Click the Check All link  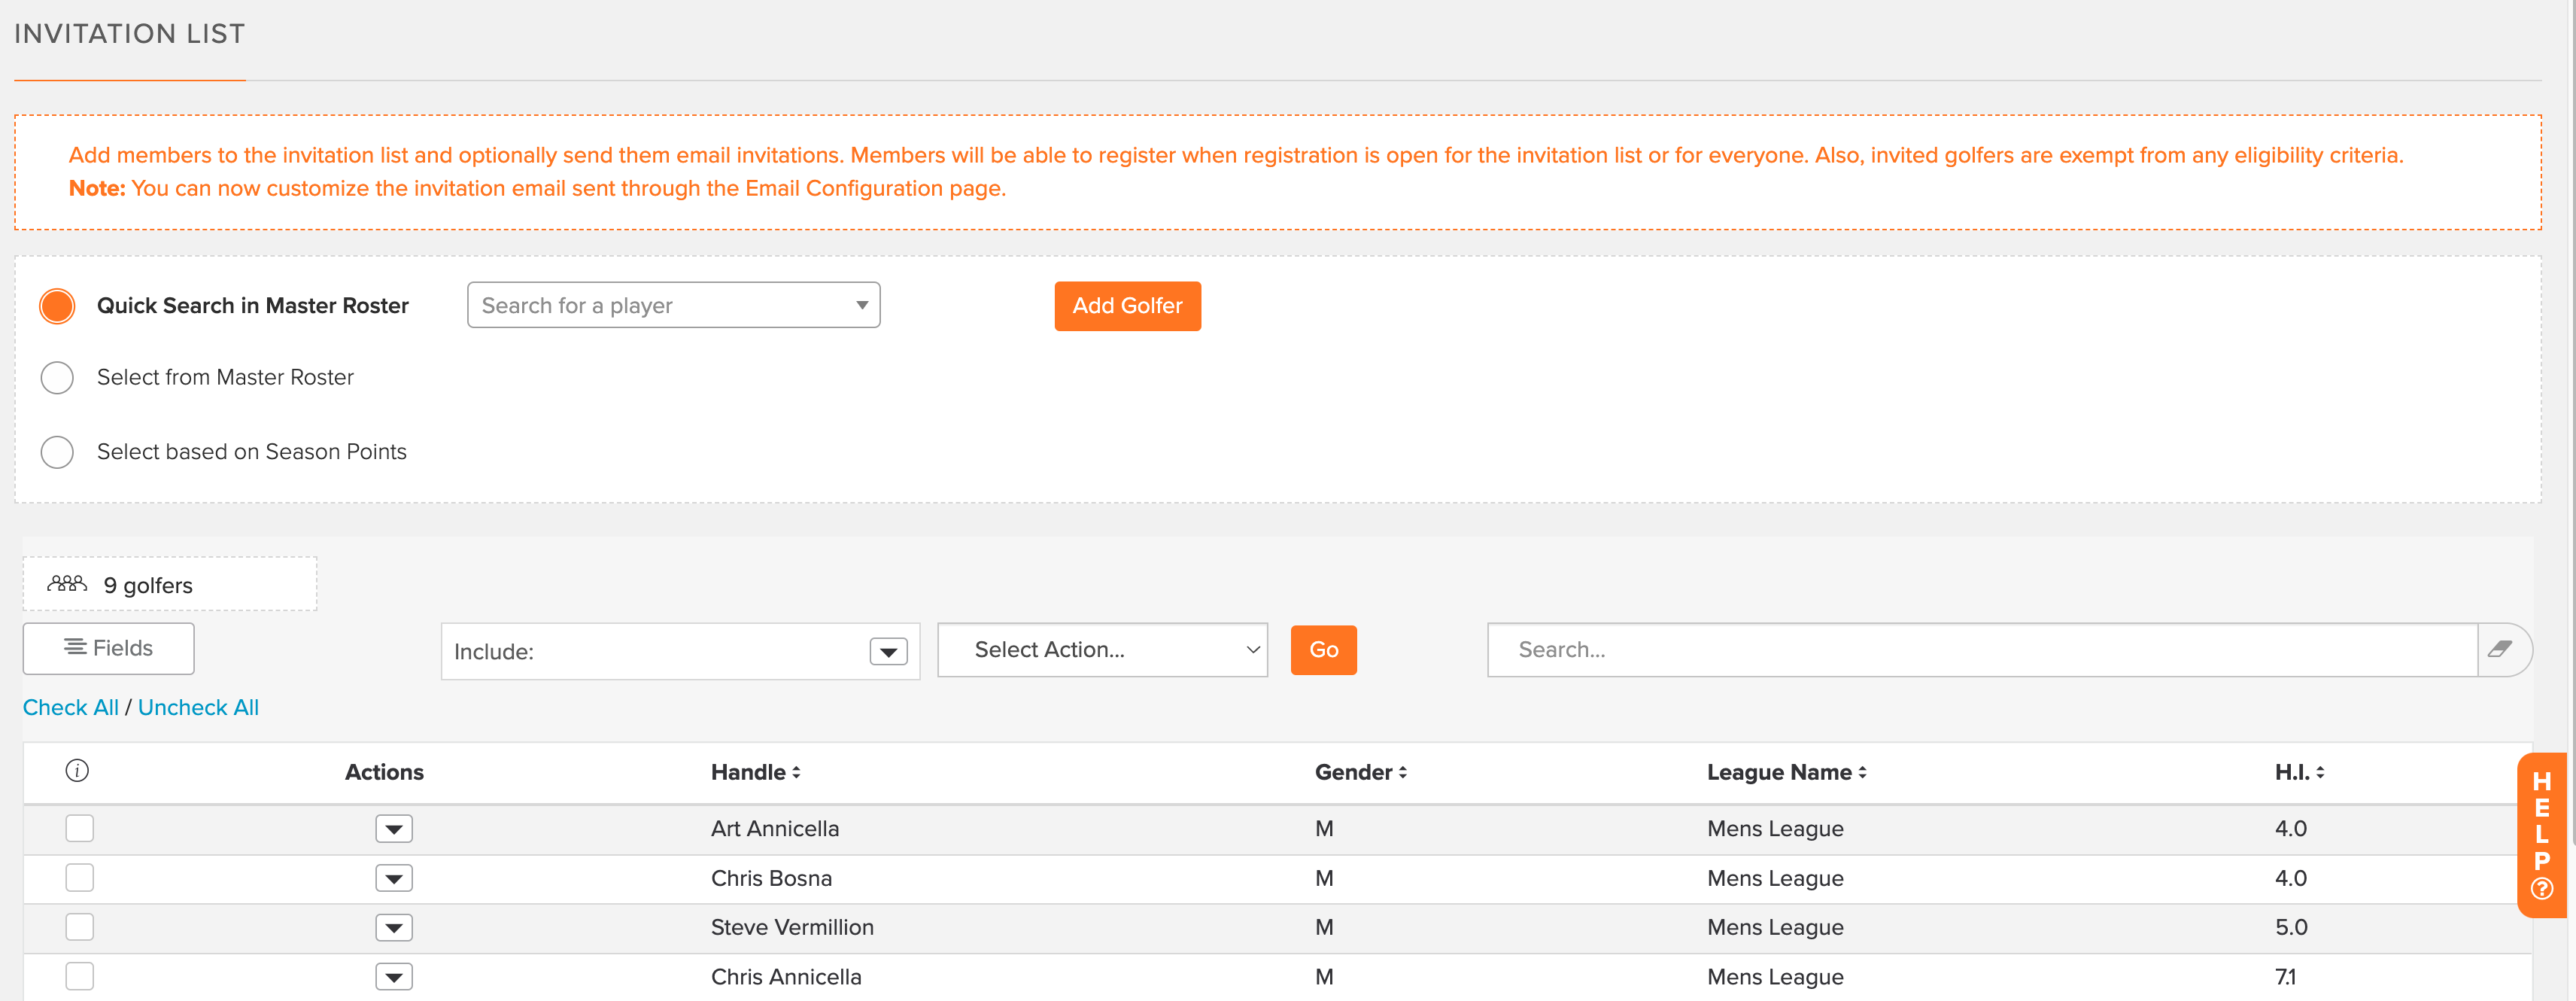tap(70, 707)
